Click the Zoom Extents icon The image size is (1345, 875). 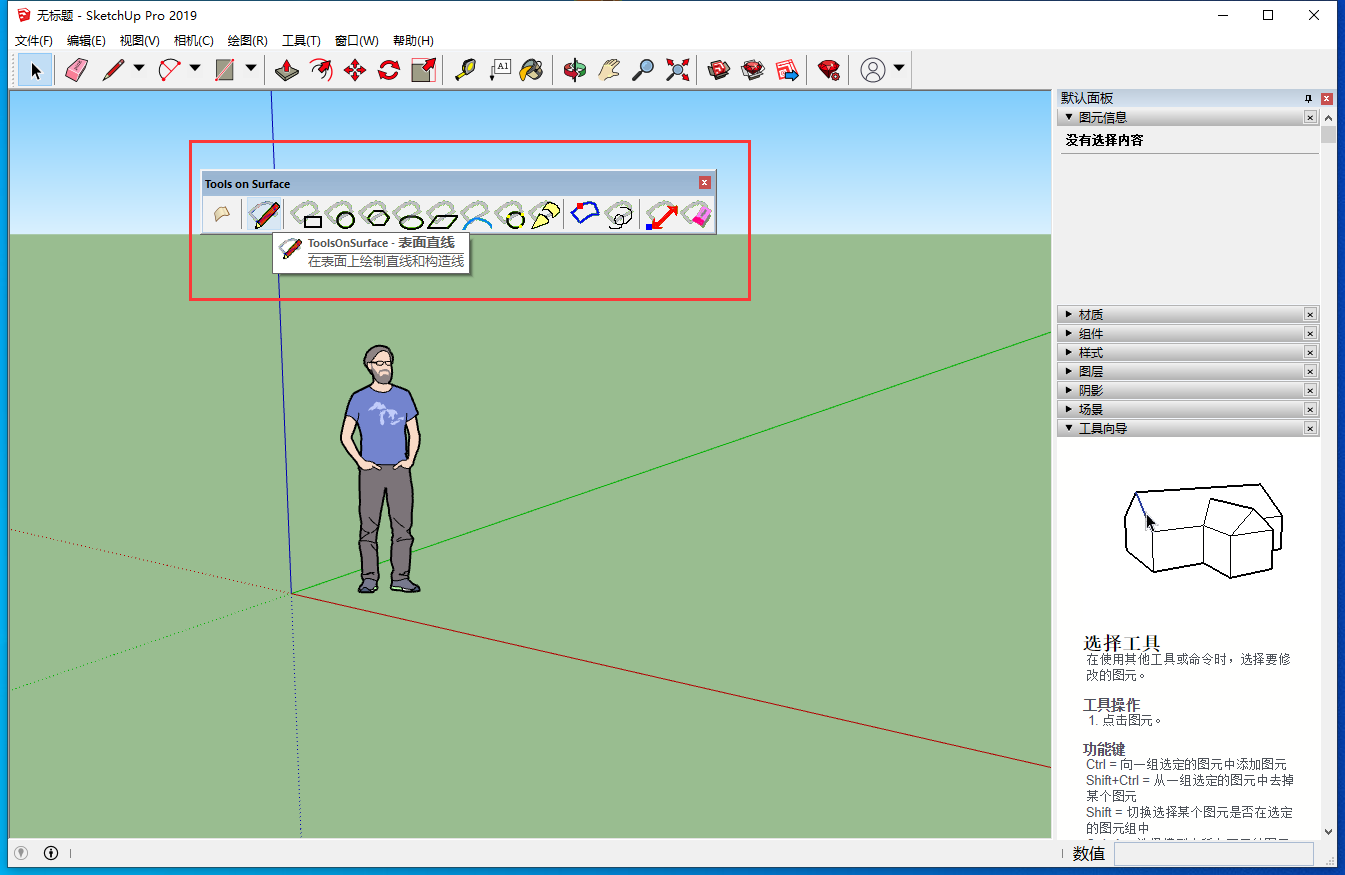click(677, 70)
